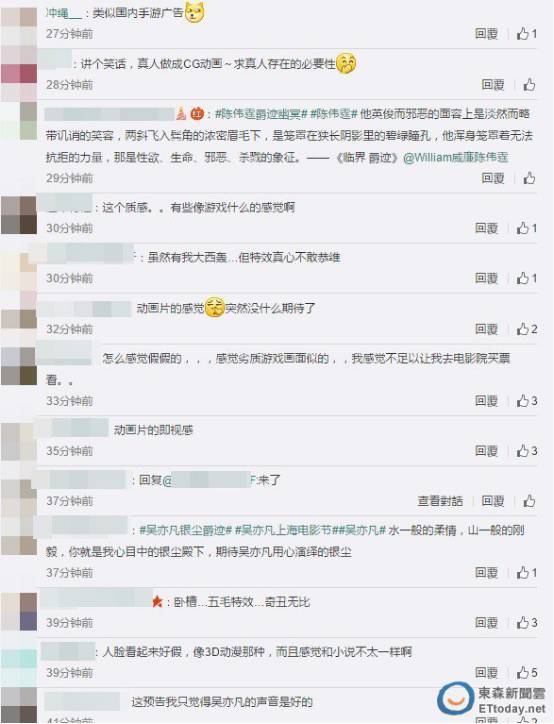Reply to the 33分钟前 劣质游戏画面 comment
This screenshot has width=554, height=724.
click(x=487, y=401)
